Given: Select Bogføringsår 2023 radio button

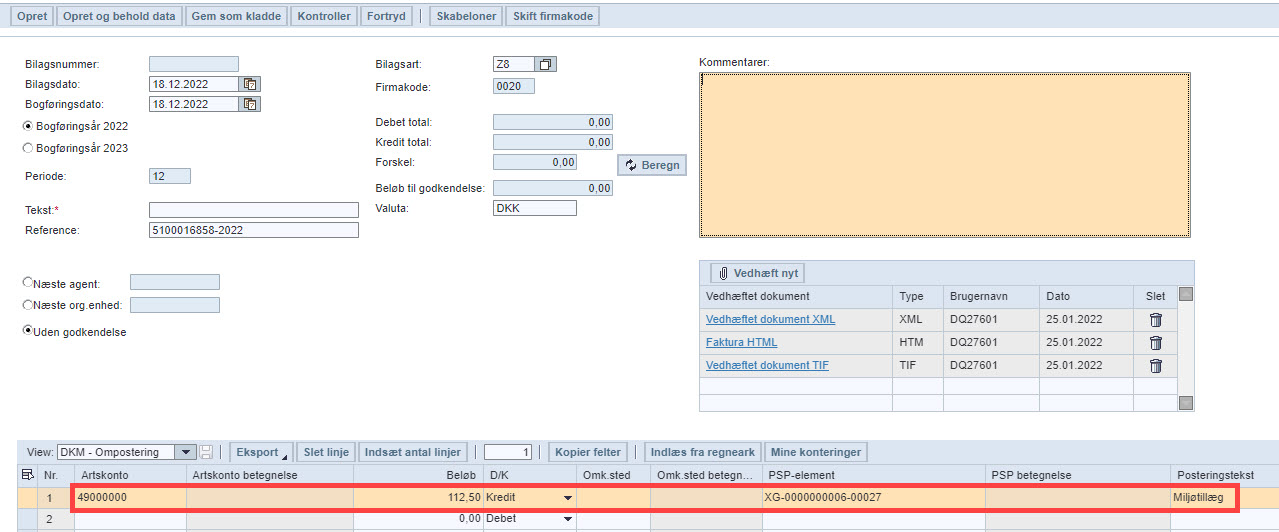Looking at the screenshot, I should tap(28, 148).
